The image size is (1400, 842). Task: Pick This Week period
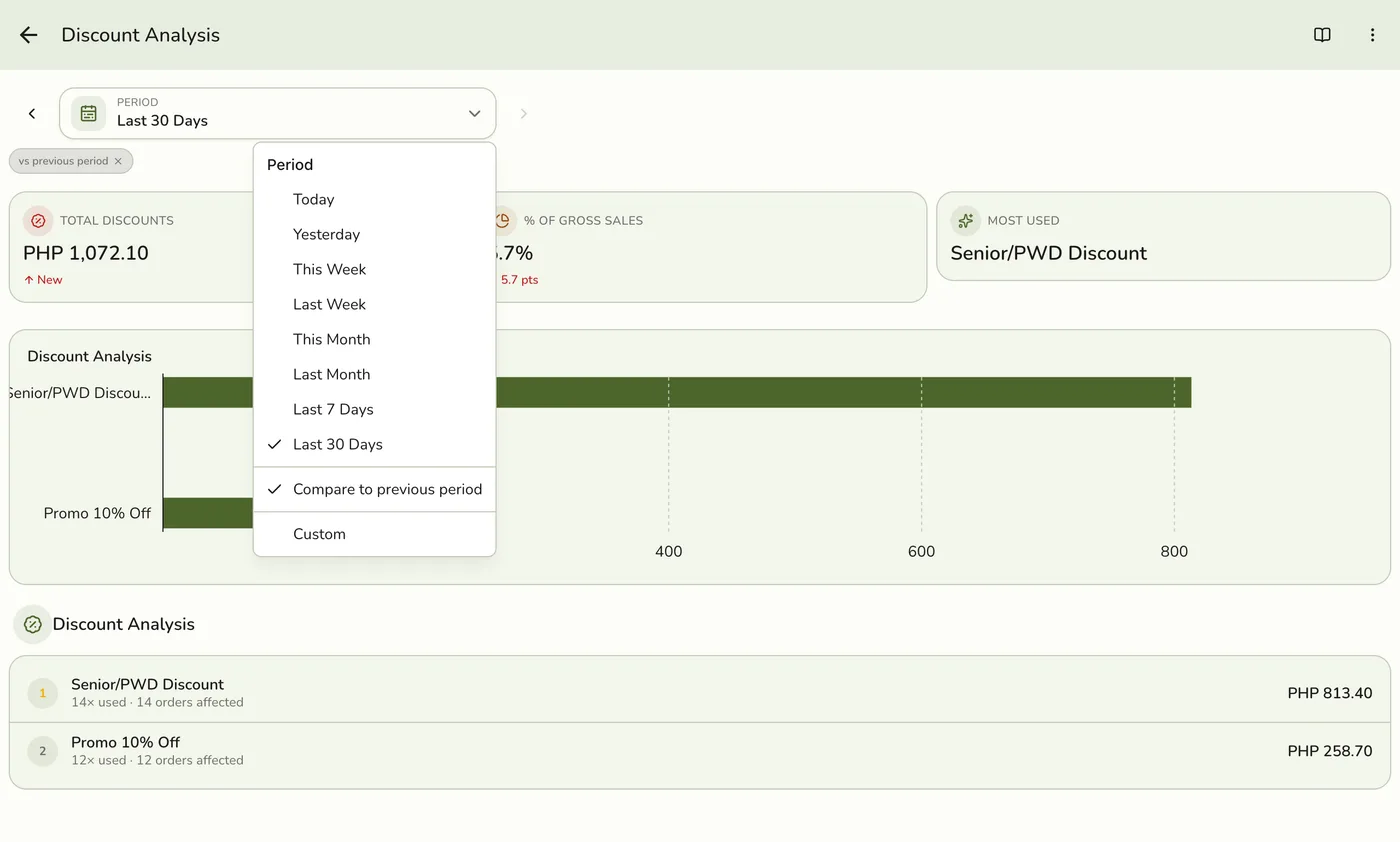click(x=374, y=270)
